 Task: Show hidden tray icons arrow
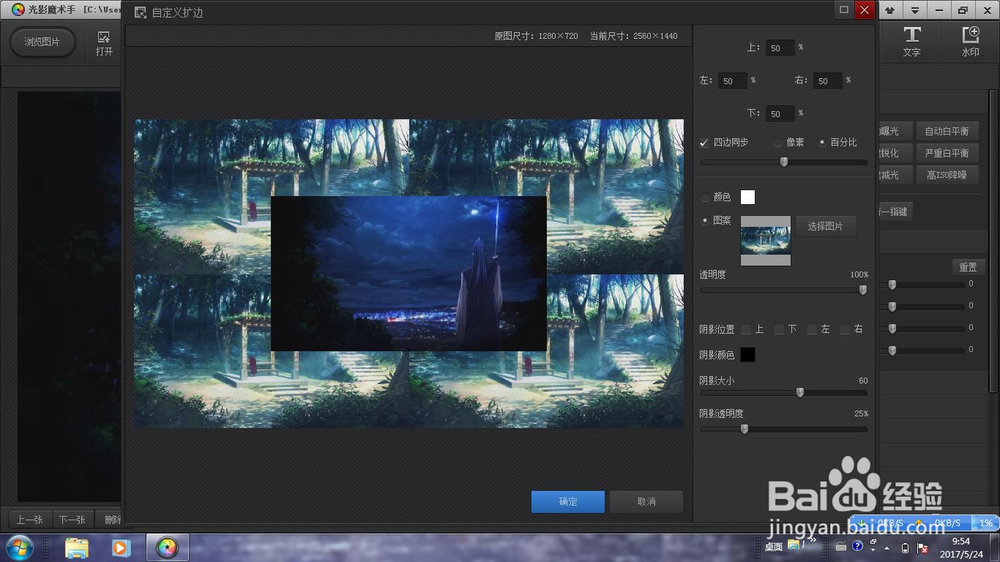pyautogui.click(x=886, y=548)
